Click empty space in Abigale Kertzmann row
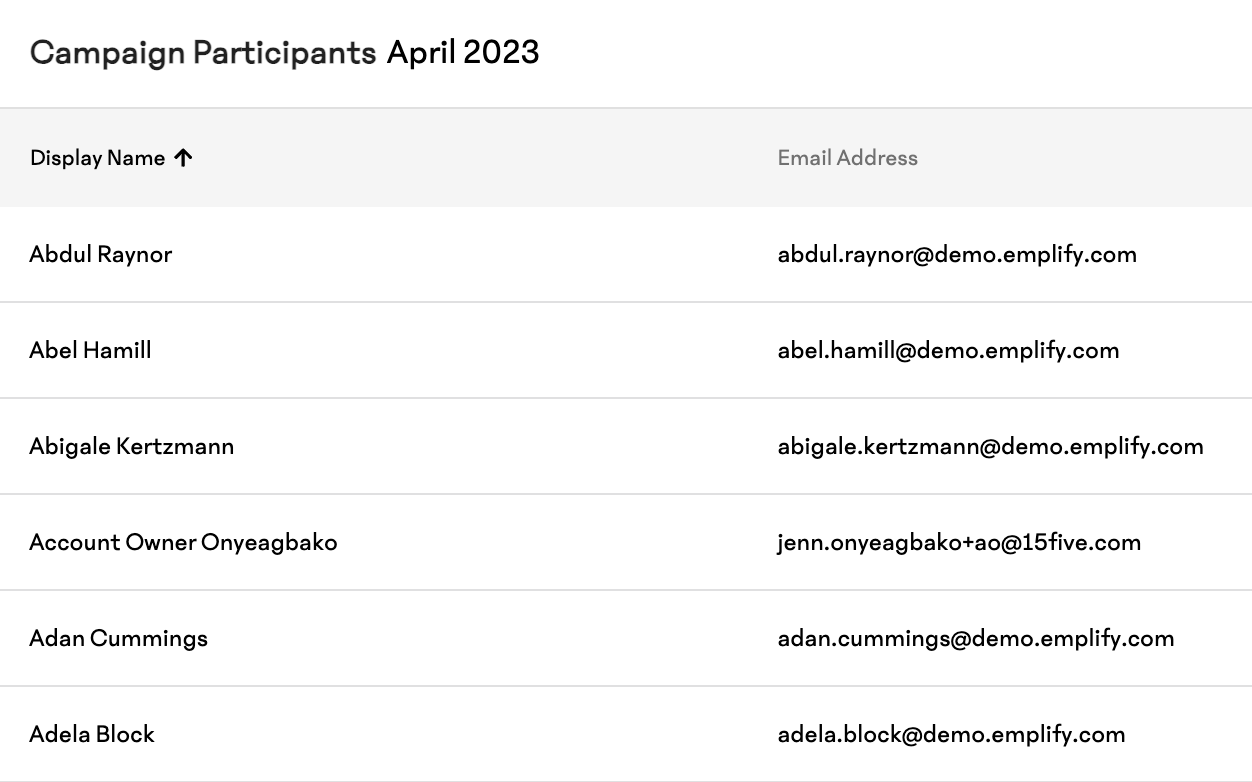1252x782 pixels. [506, 446]
